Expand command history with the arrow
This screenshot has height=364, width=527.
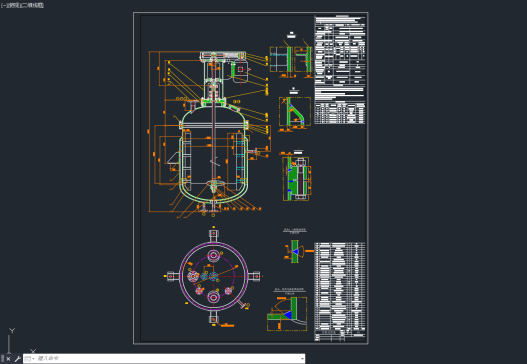[x=302, y=359]
